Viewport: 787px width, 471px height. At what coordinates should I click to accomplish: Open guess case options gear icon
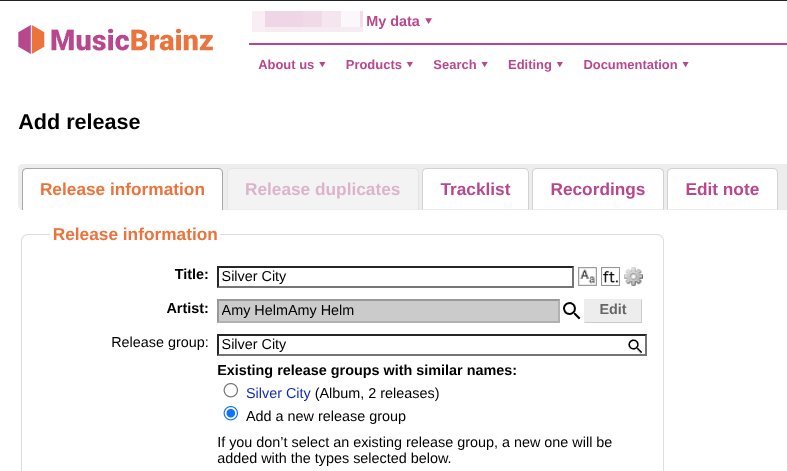point(633,277)
